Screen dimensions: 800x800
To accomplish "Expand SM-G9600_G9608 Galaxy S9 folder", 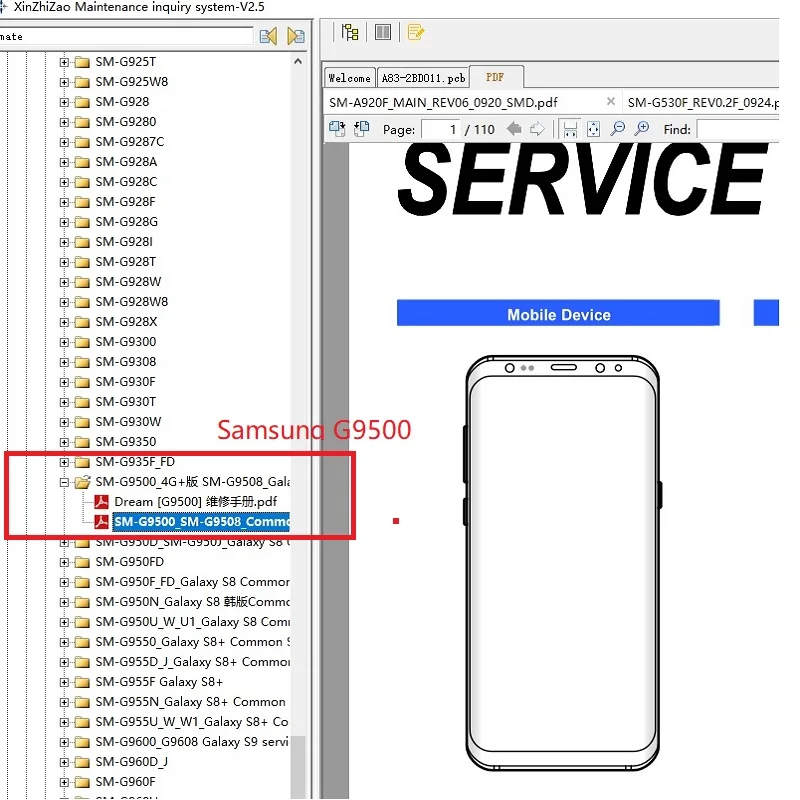I will (x=64, y=742).
